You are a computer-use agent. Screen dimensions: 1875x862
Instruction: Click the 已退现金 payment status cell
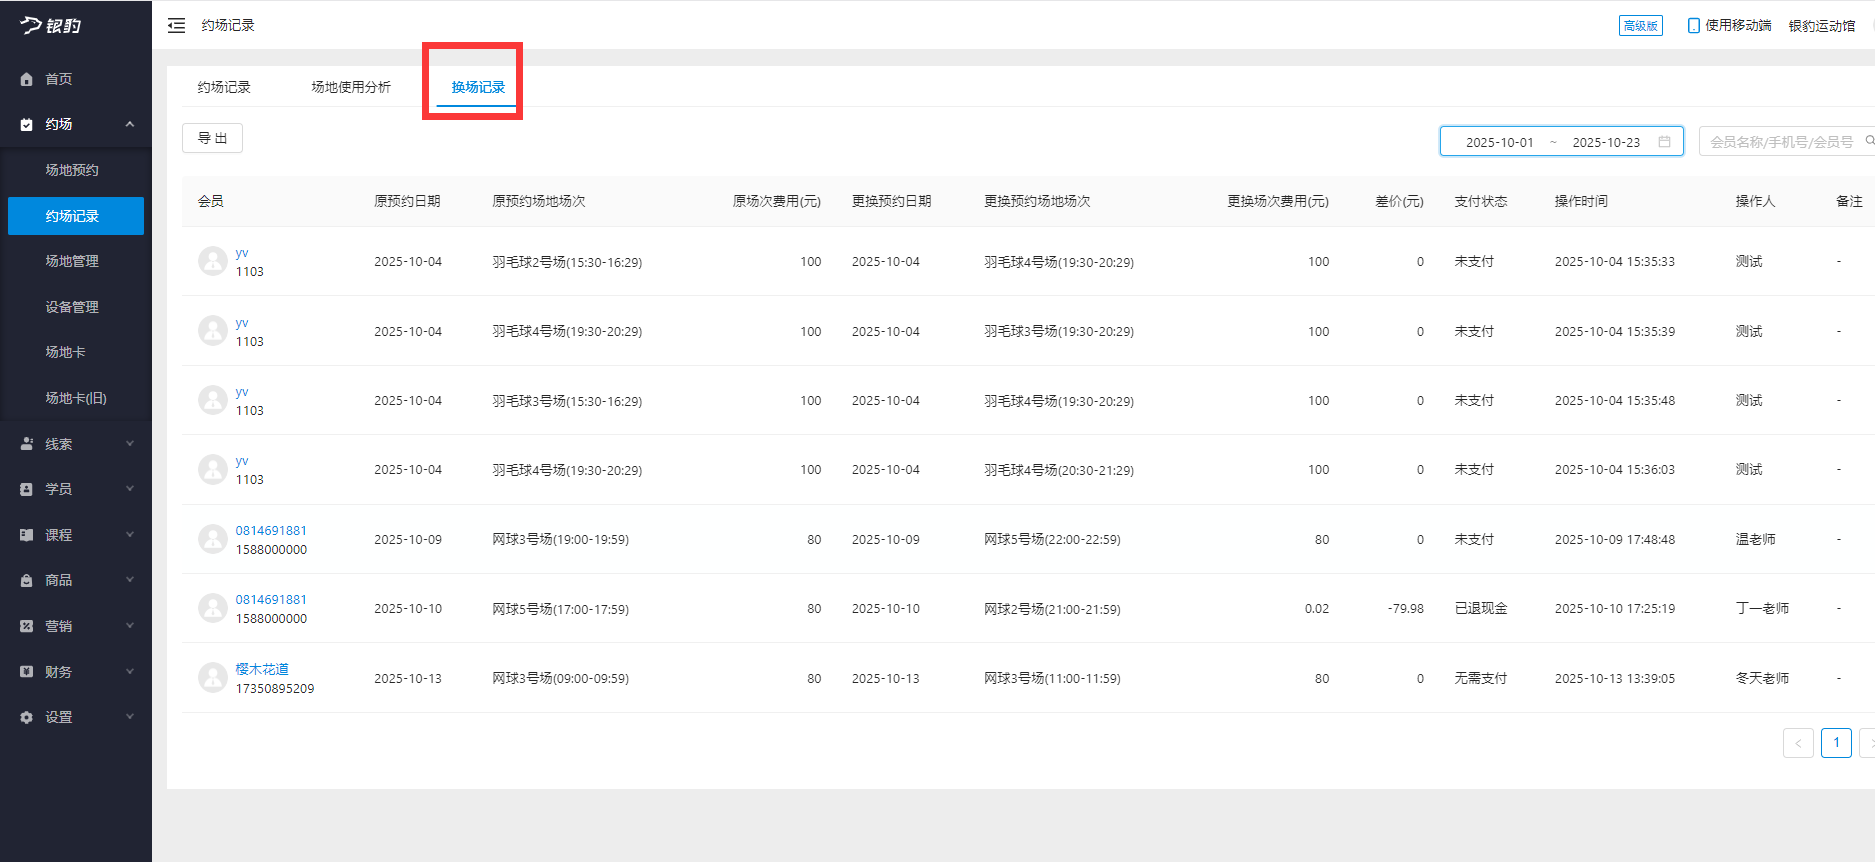[x=1481, y=608]
